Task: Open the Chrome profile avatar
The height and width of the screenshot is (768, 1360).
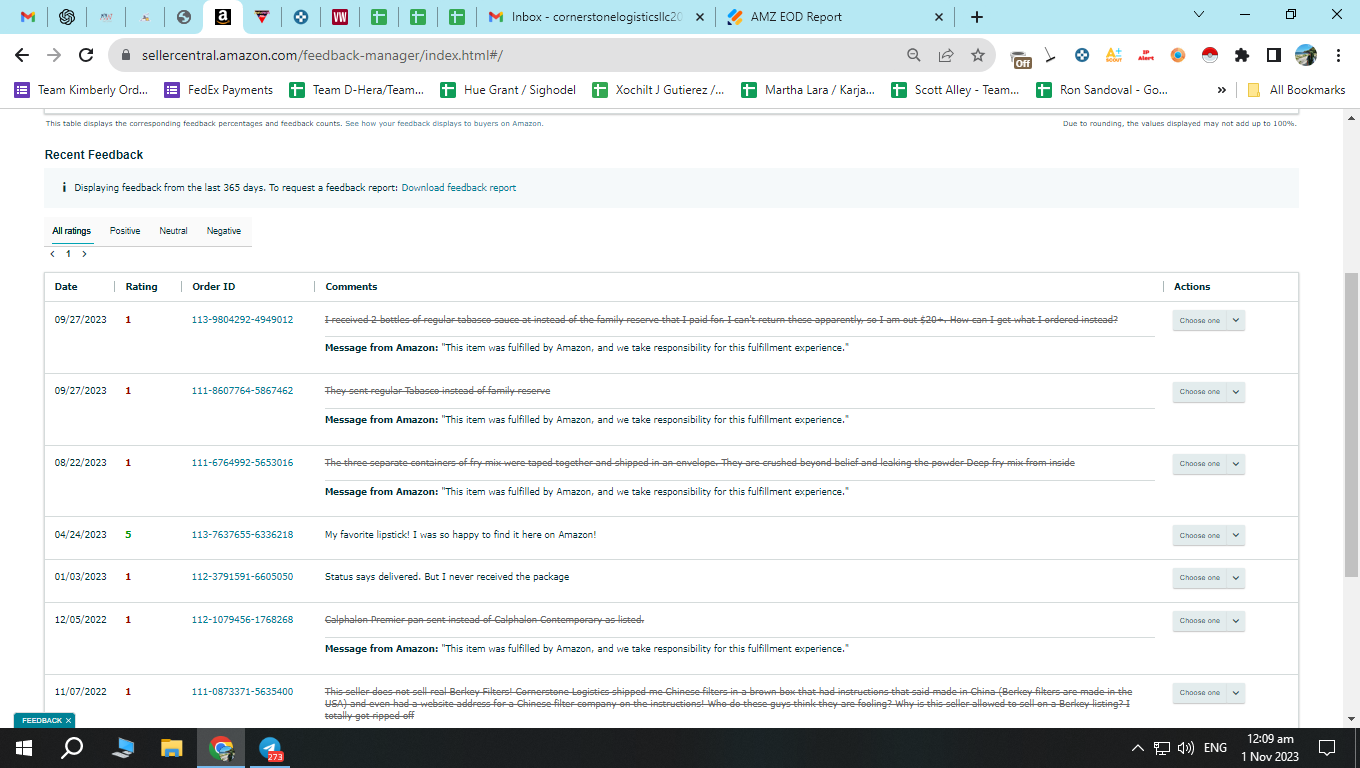Action: click(x=1306, y=55)
